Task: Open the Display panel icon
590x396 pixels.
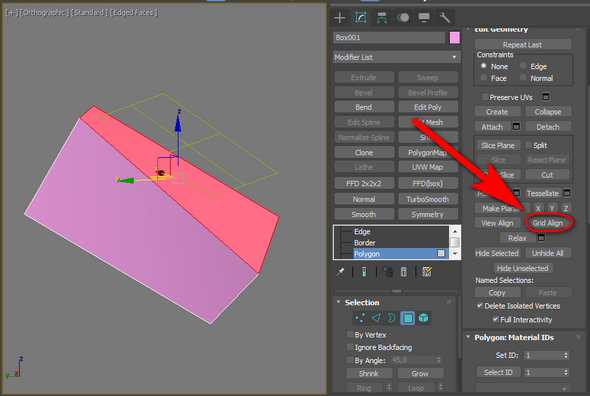Action: 424,17
